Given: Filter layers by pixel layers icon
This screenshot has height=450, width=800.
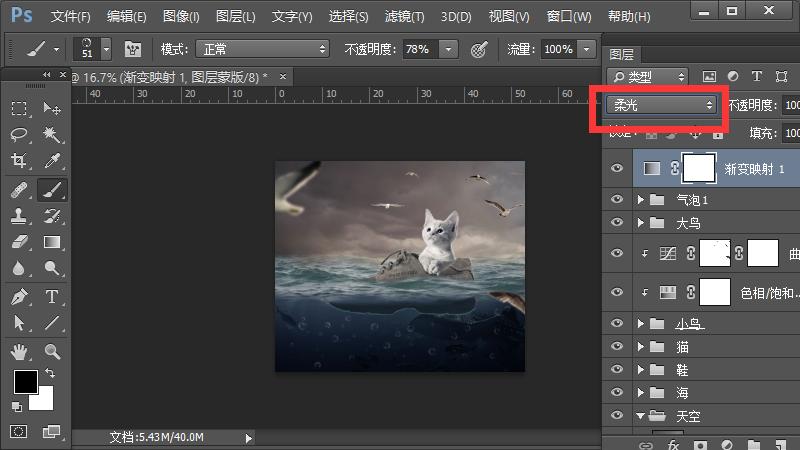Looking at the screenshot, I should click(x=709, y=77).
